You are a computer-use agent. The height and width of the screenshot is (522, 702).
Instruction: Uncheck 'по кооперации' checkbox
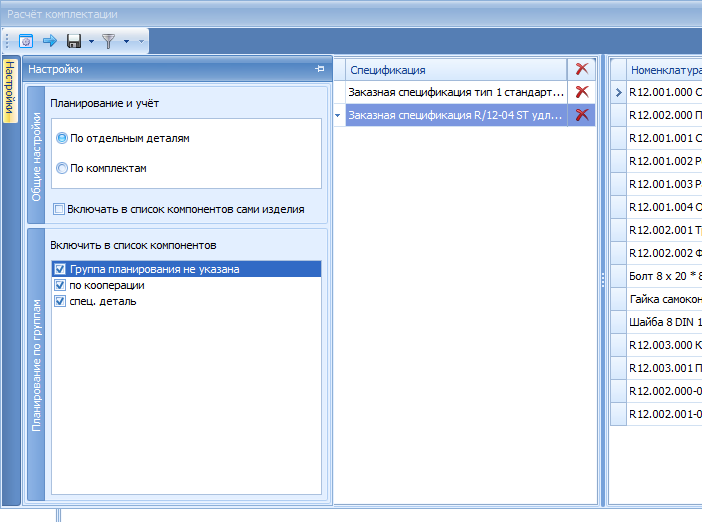click(x=60, y=285)
